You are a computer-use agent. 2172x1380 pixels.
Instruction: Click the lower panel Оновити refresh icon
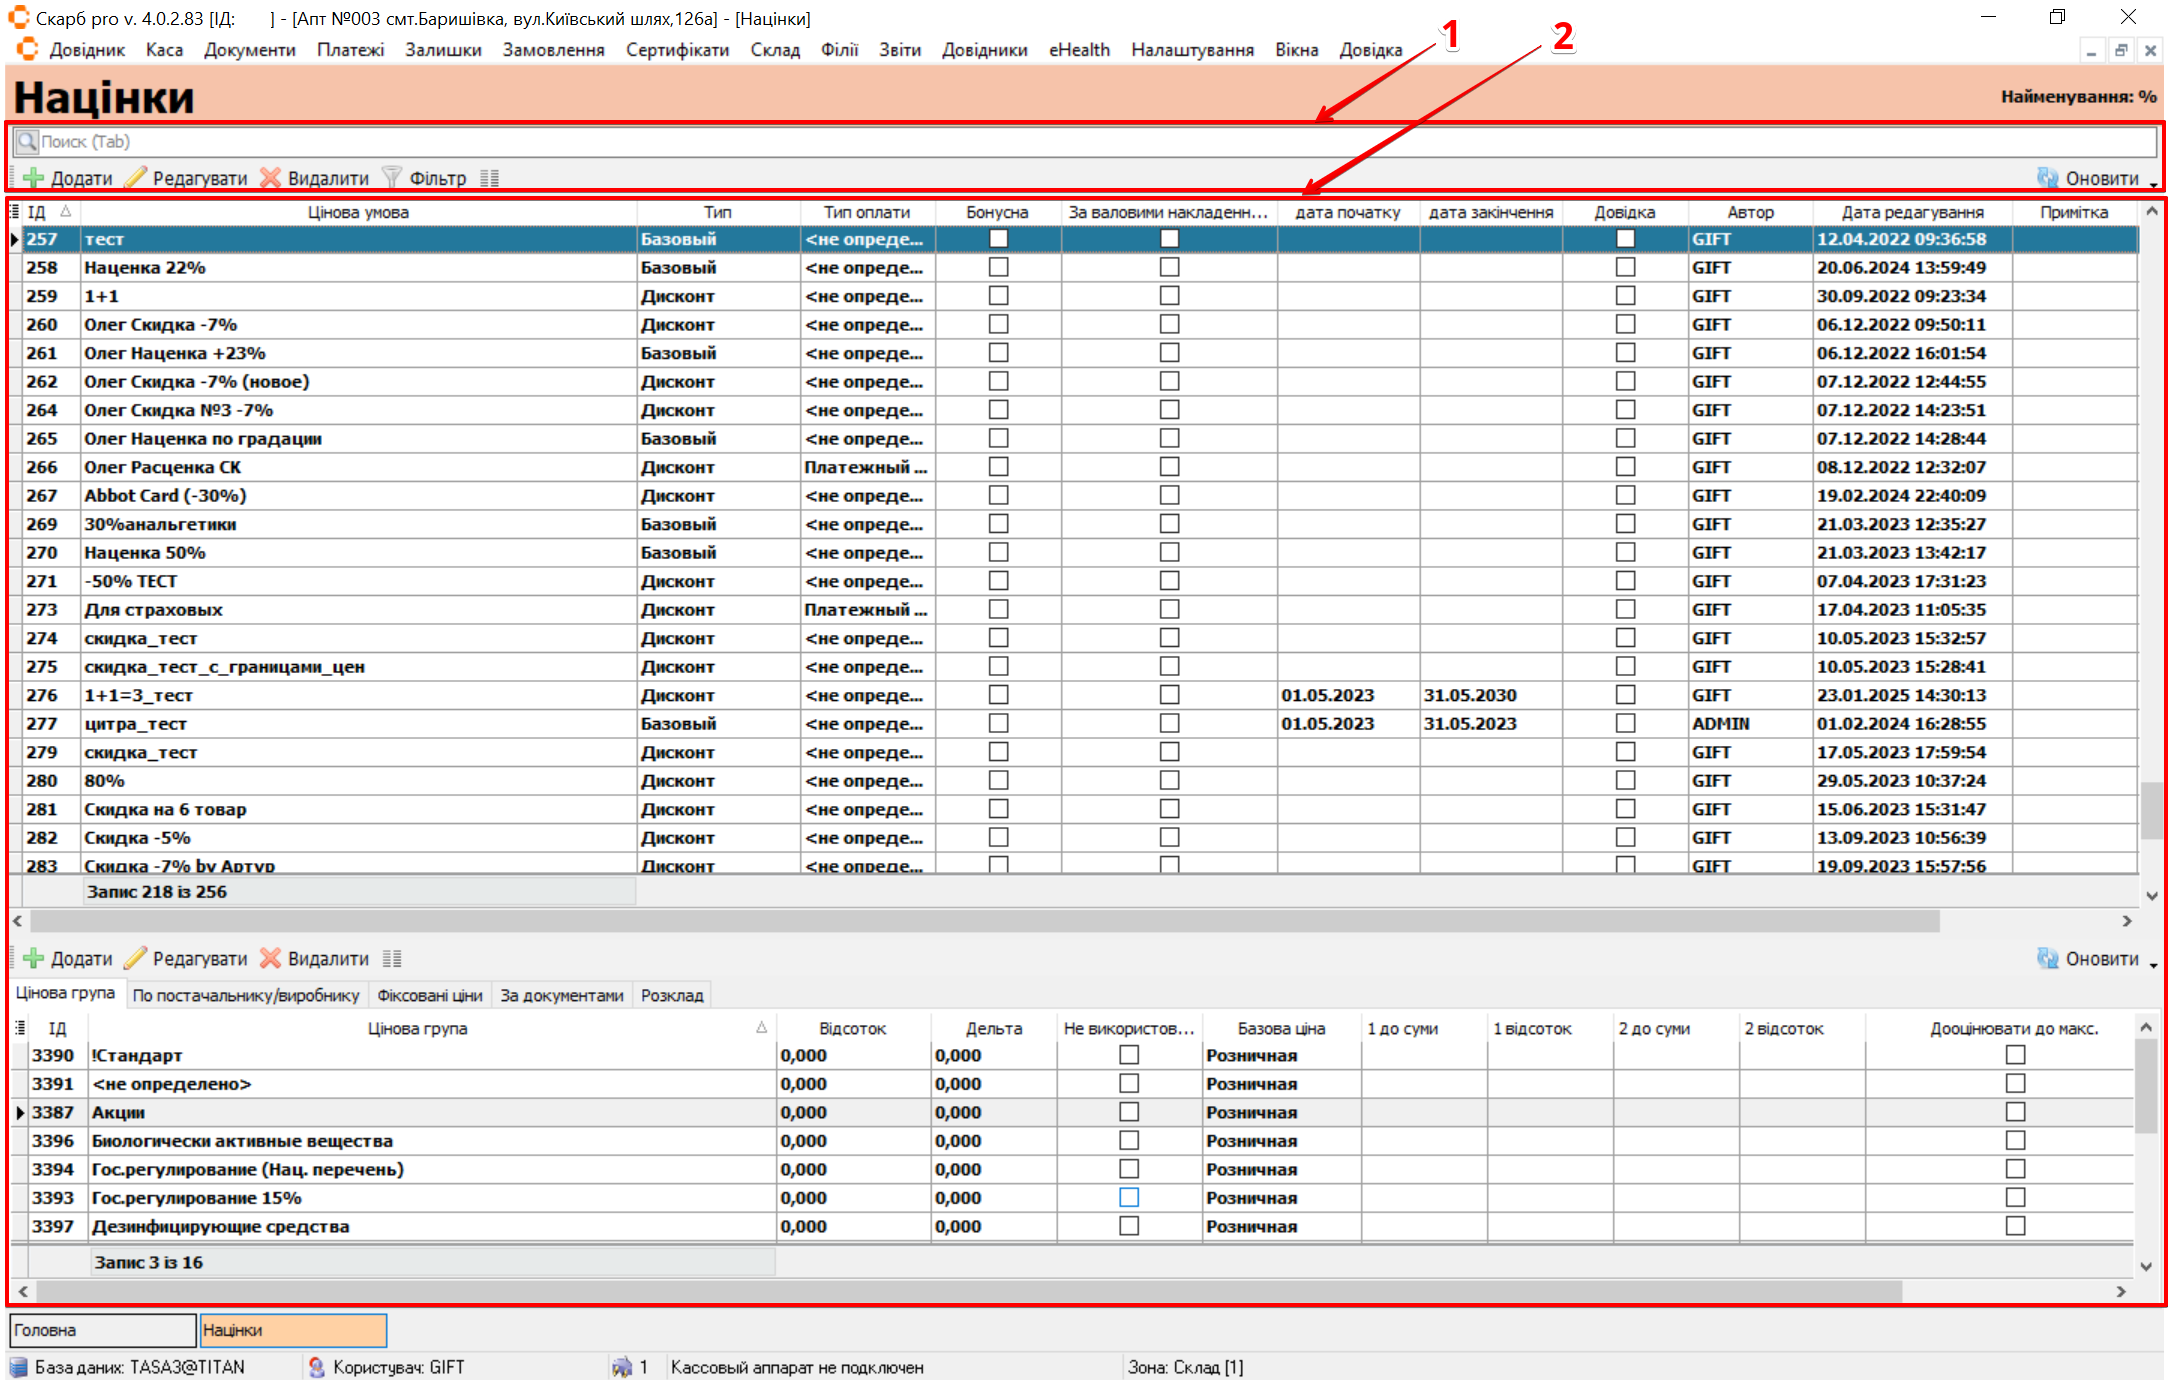(2048, 958)
